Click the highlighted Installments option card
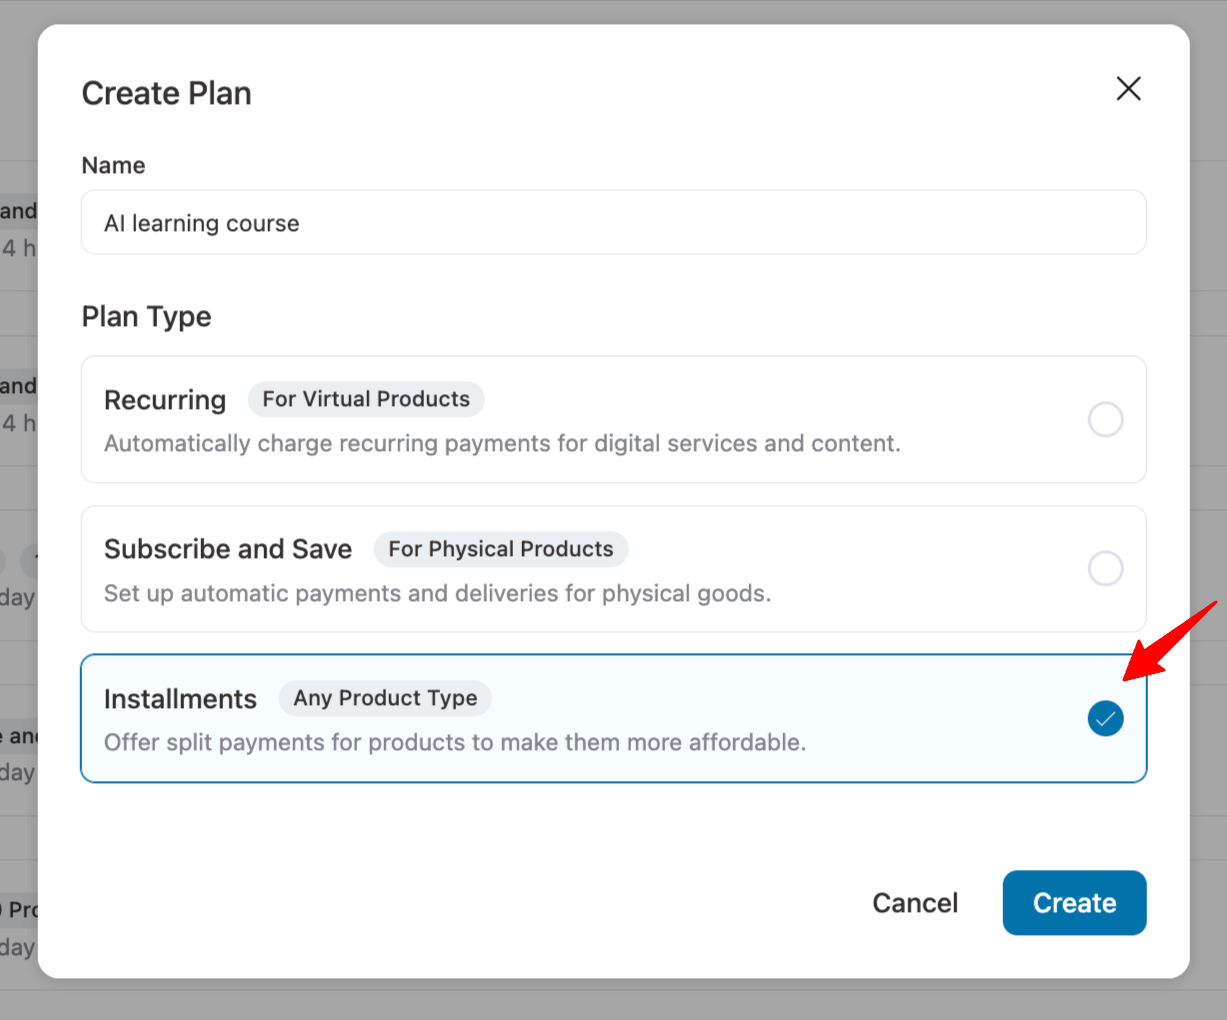Screen dimensions: 1227x1020 [613, 718]
